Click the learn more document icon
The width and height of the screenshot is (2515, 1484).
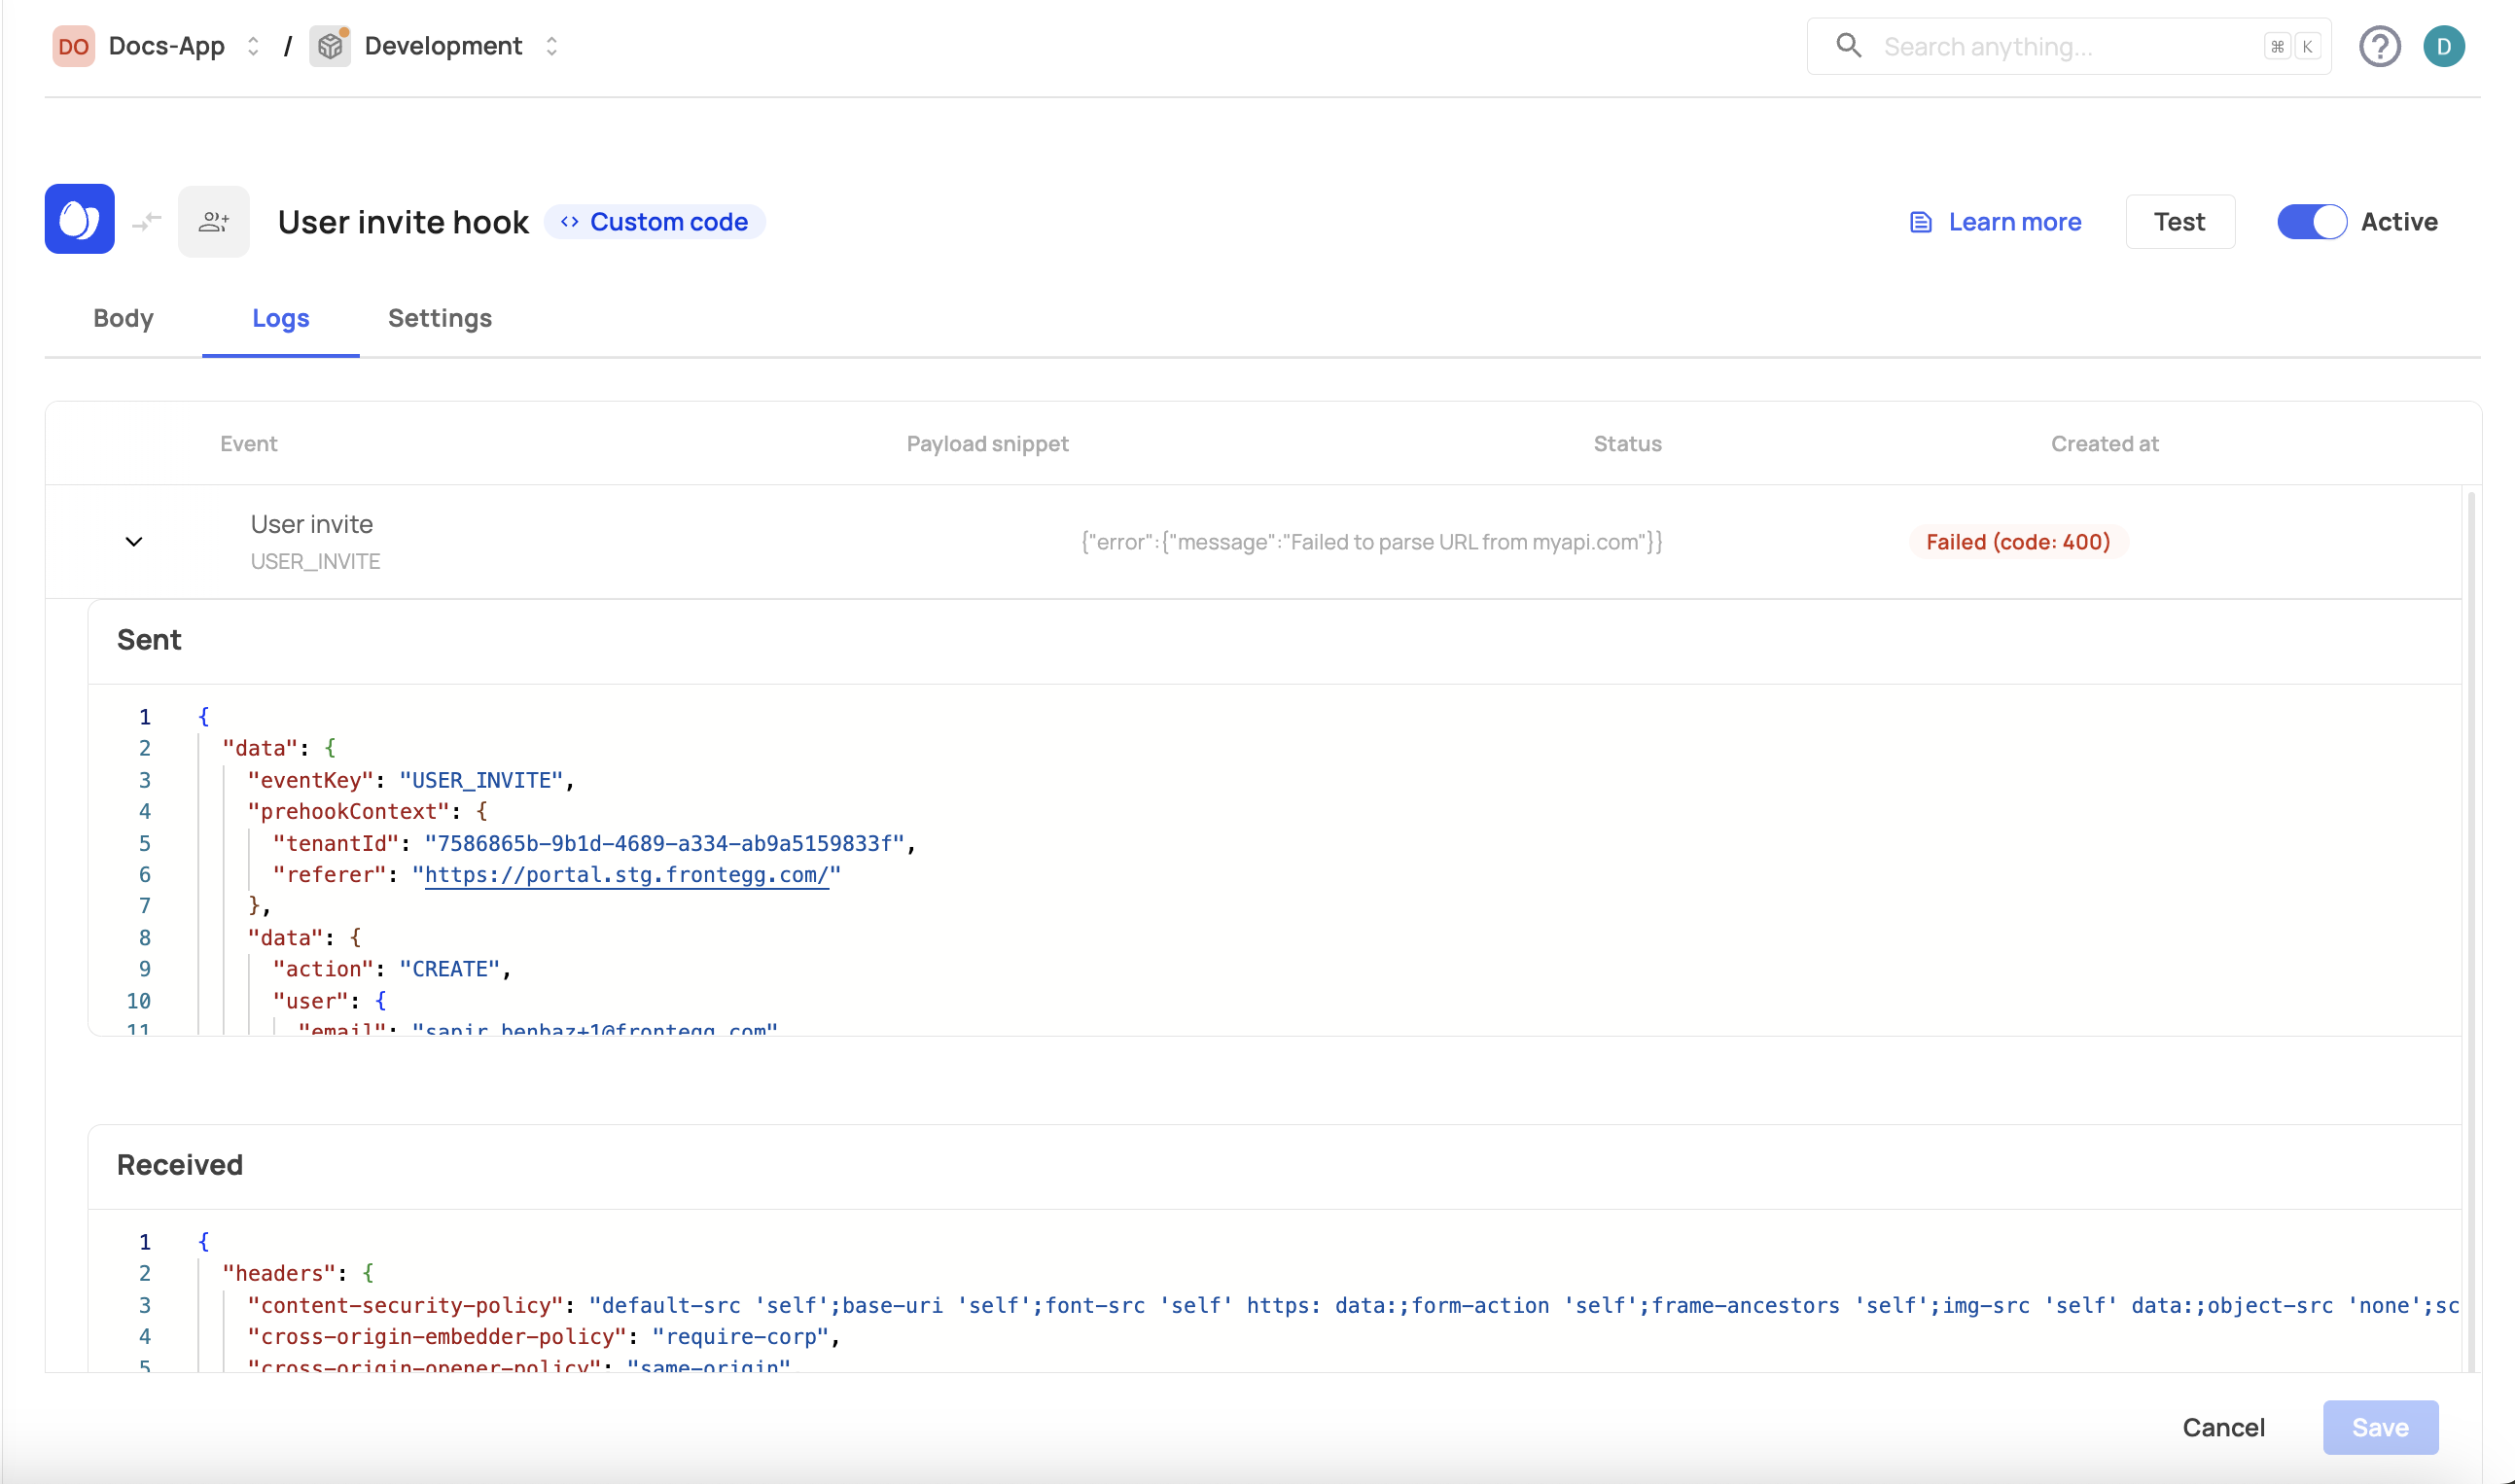[x=1920, y=221]
